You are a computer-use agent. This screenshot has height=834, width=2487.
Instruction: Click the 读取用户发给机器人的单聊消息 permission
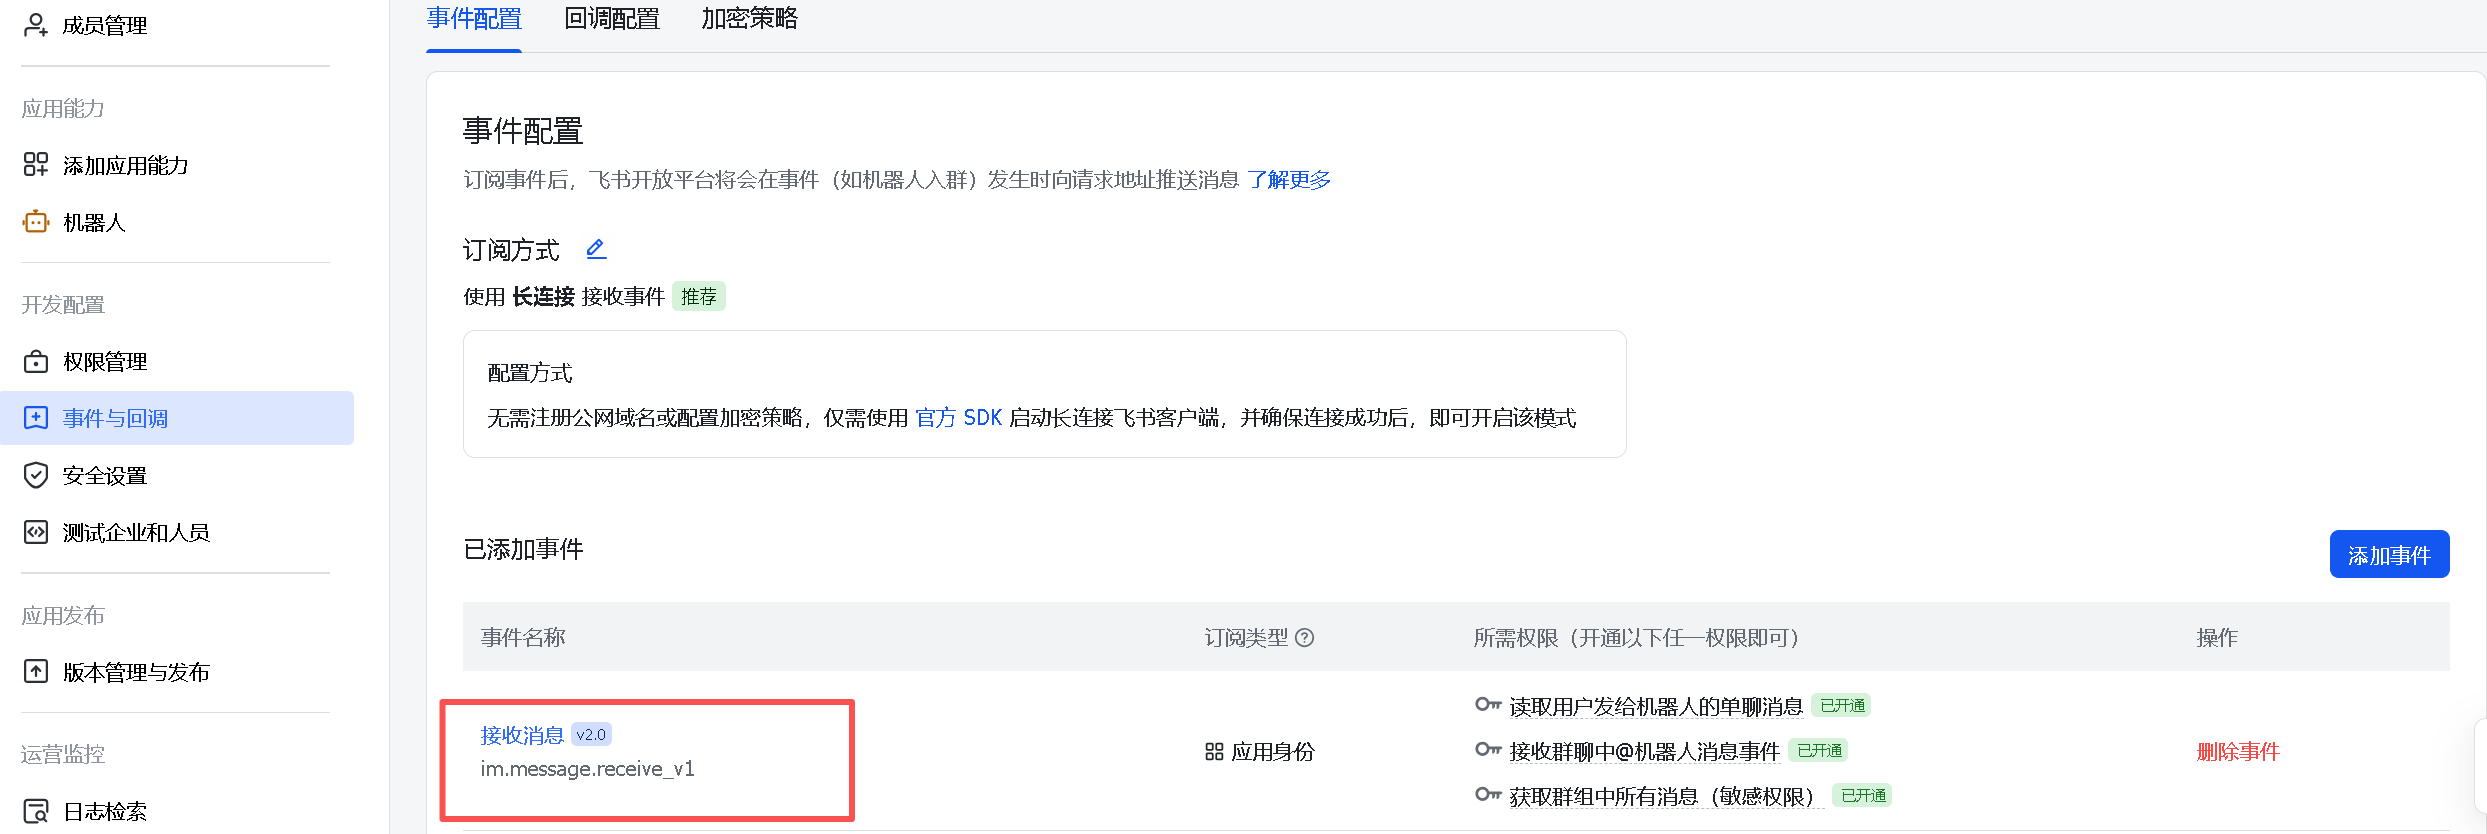click(1656, 706)
